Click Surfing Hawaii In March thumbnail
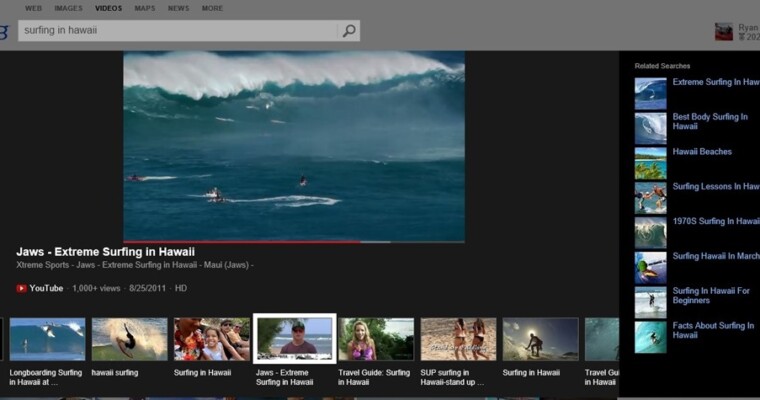The height and width of the screenshot is (400, 760). coord(650,268)
